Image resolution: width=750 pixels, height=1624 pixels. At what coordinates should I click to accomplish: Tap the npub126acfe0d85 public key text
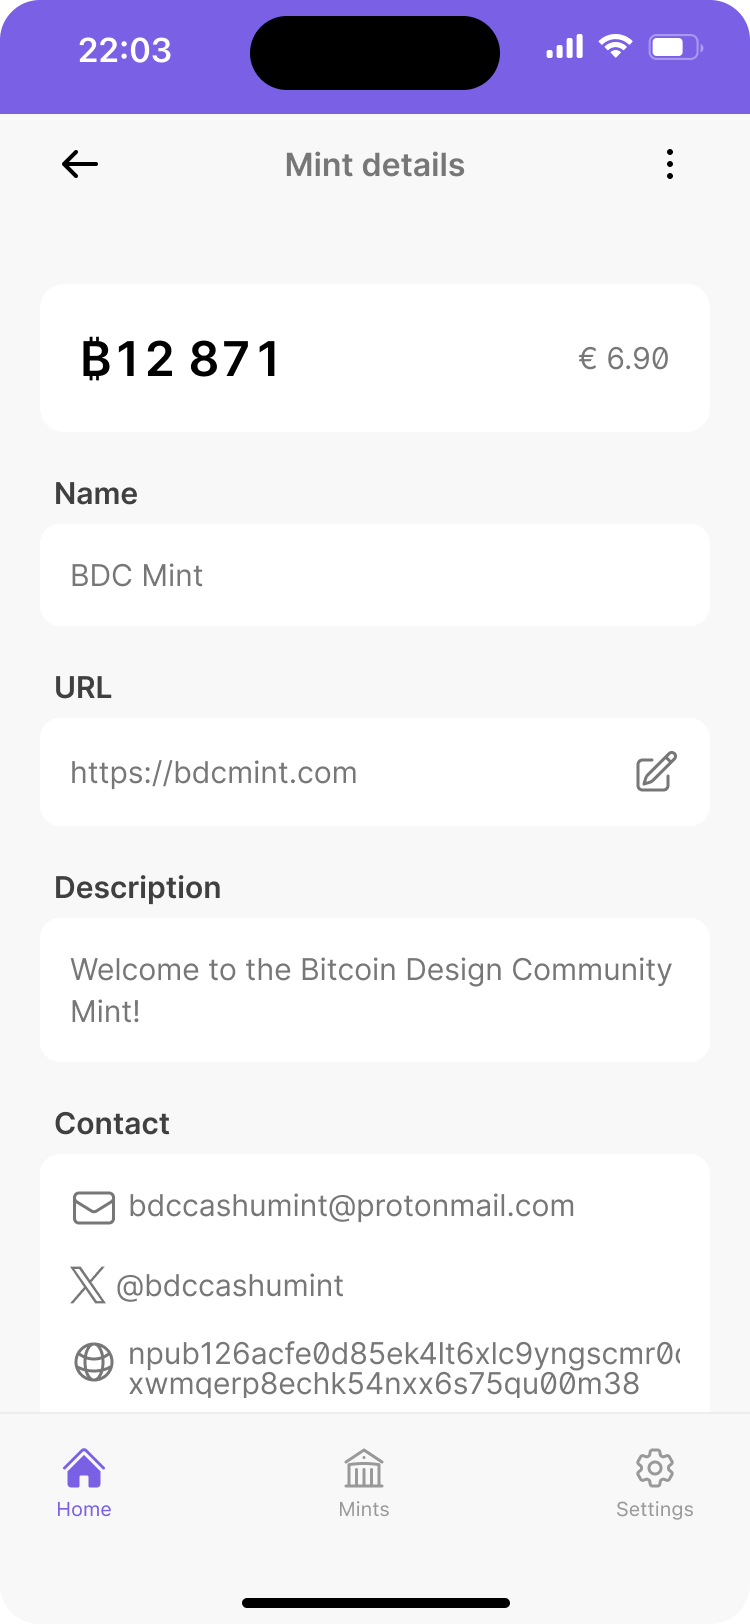point(400,1368)
